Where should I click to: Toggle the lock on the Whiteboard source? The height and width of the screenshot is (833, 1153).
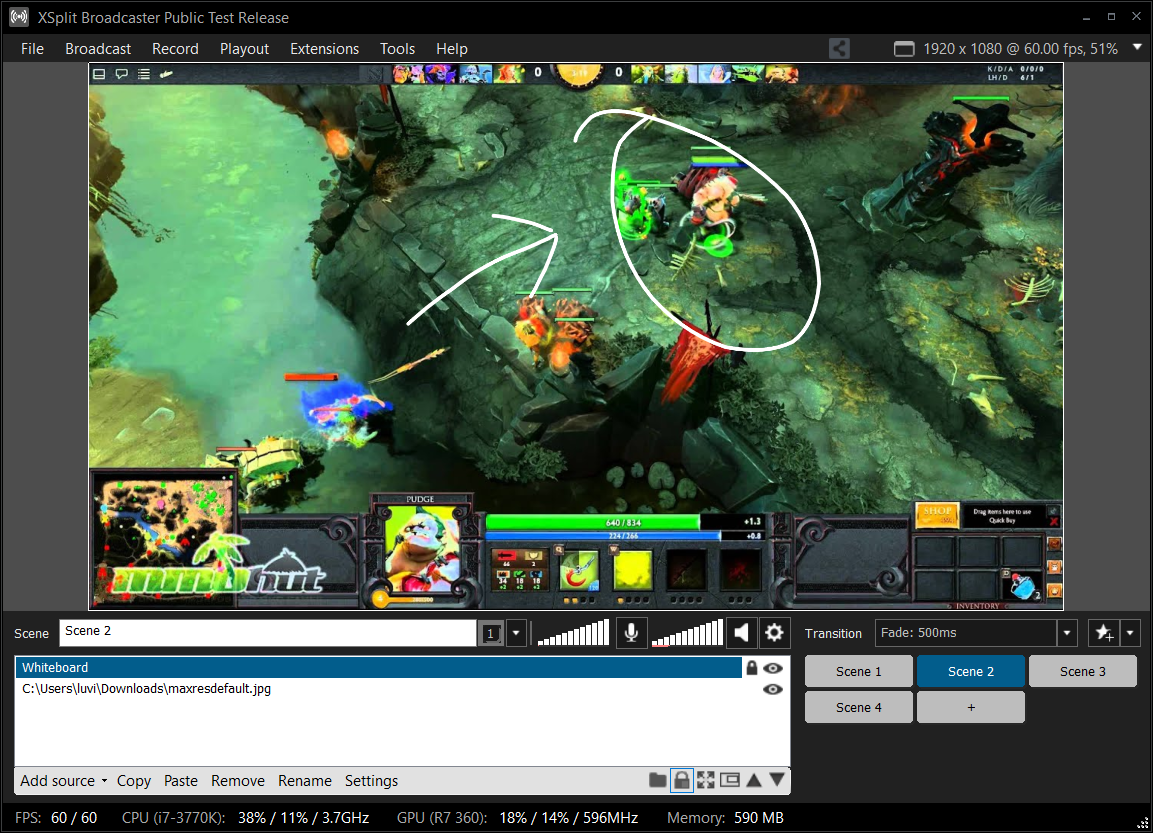[752, 668]
